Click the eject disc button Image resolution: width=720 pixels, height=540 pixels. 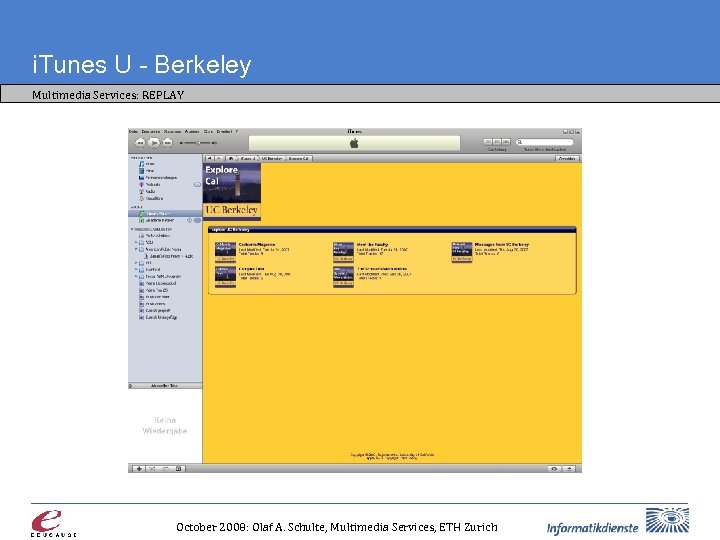pos(569,469)
